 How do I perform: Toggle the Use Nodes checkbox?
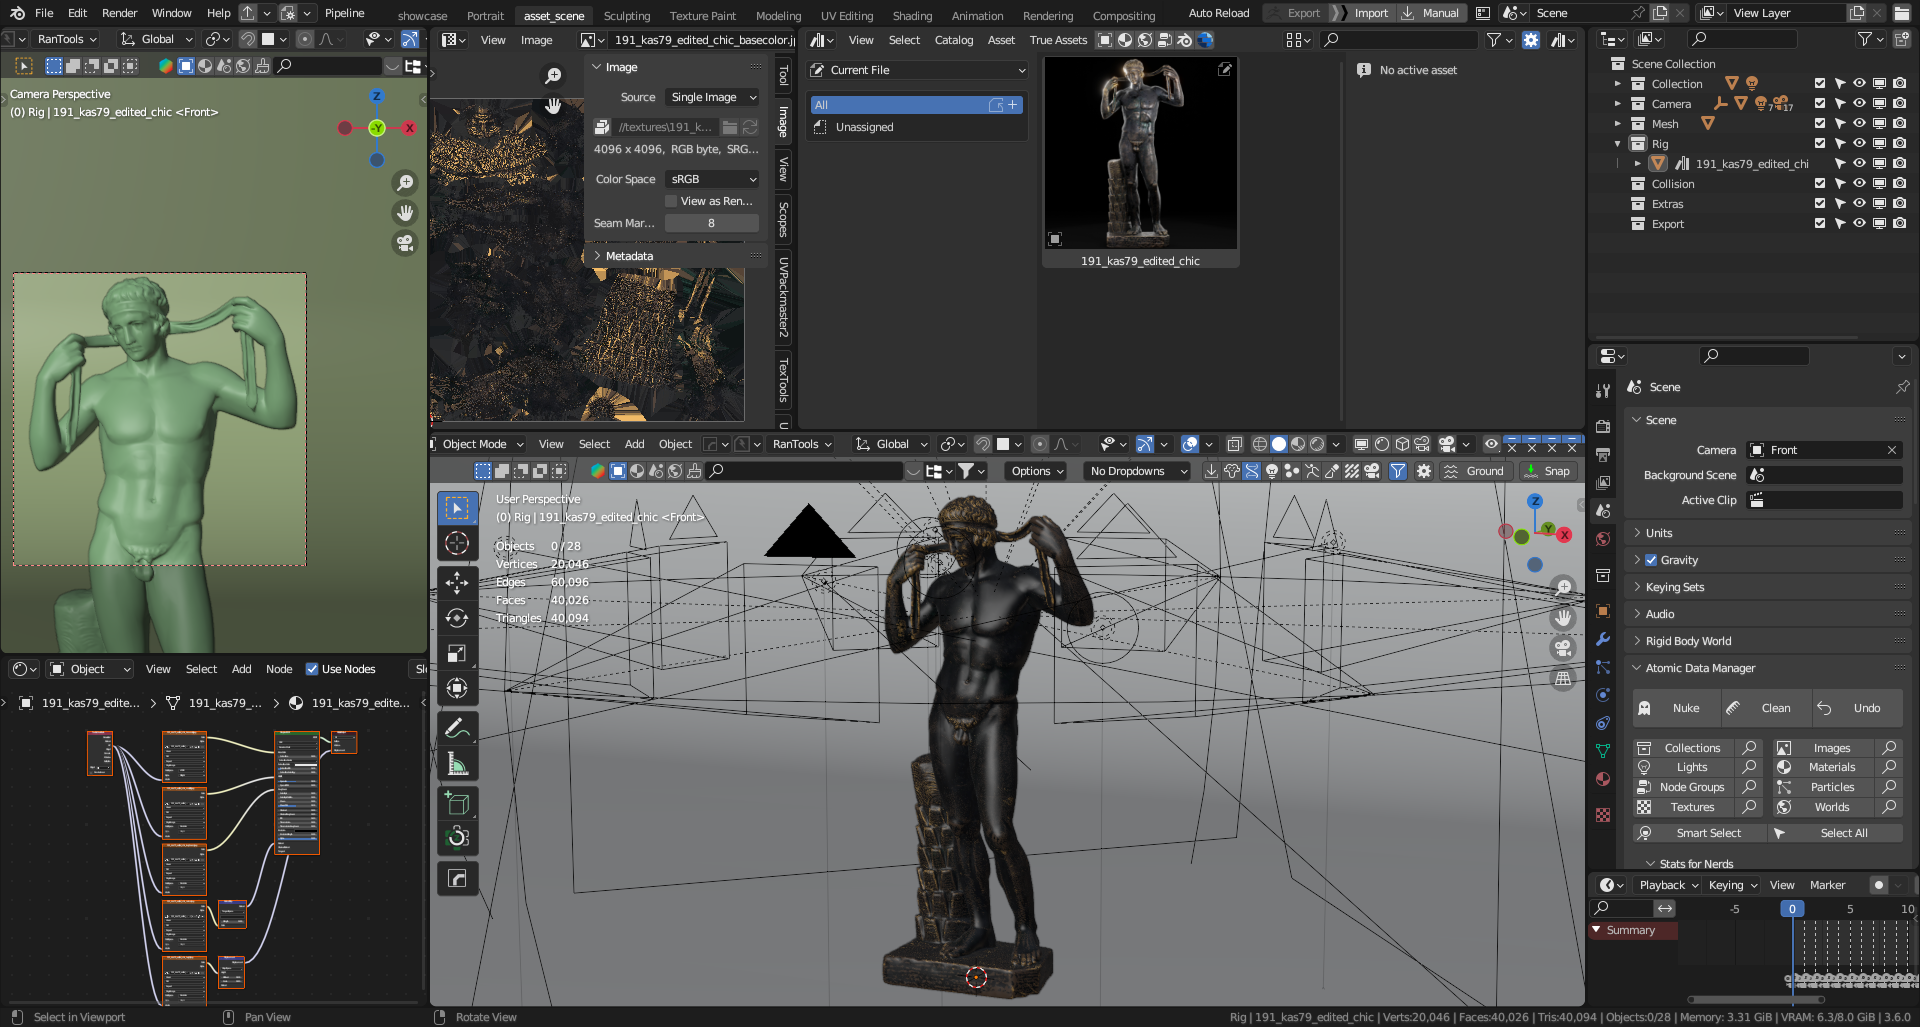313,668
